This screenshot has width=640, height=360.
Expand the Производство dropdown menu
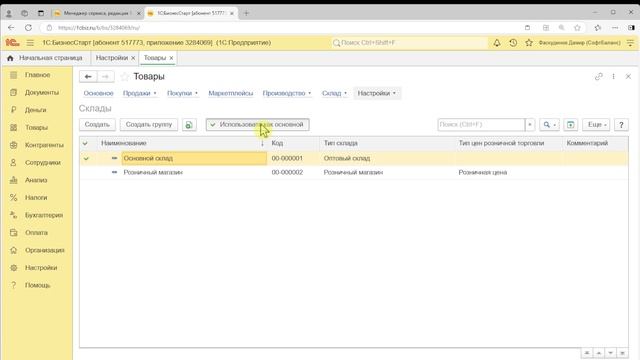(x=287, y=93)
